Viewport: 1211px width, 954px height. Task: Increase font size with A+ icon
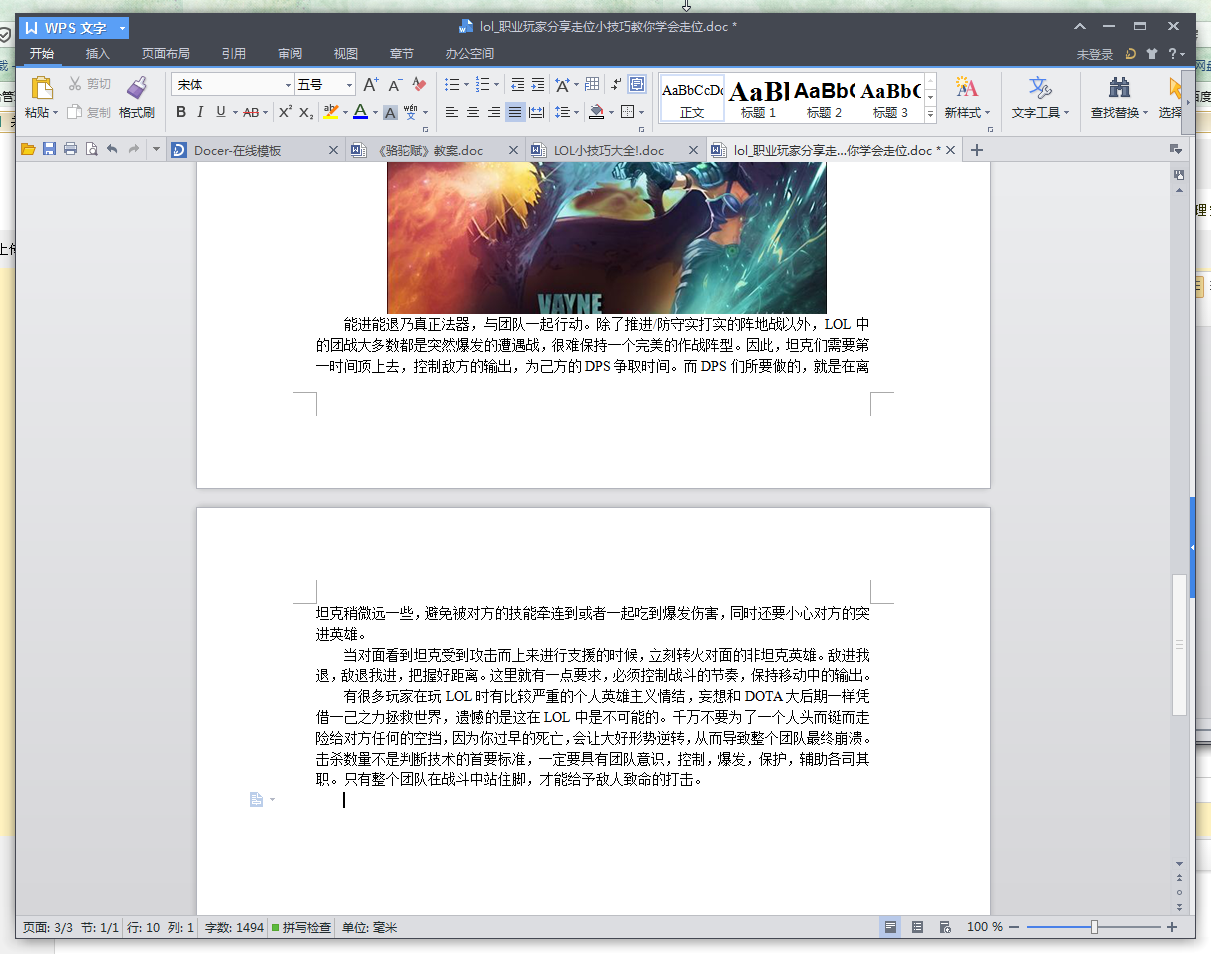pyautogui.click(x=370, y=85)
